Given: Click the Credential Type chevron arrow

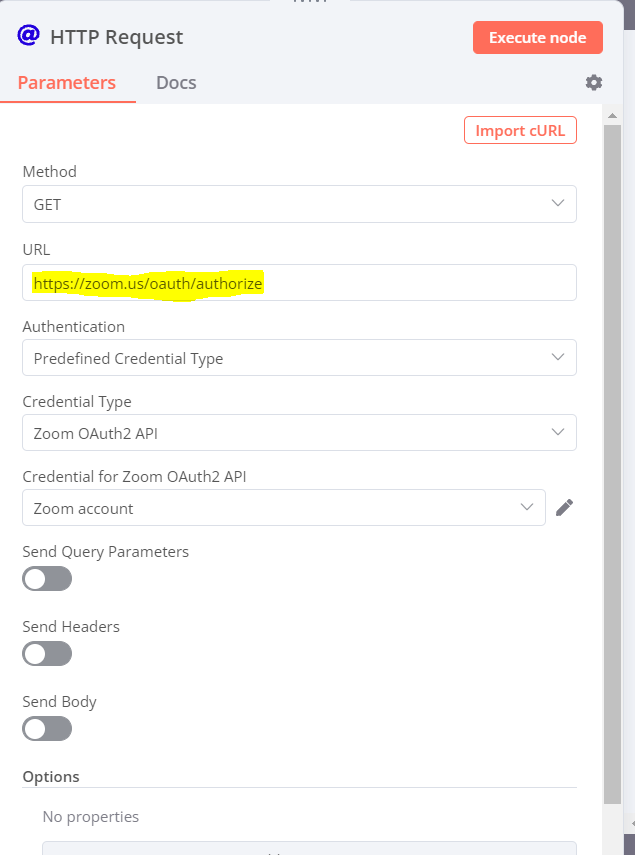Looking at the screenshot, I should pos(558,433).
